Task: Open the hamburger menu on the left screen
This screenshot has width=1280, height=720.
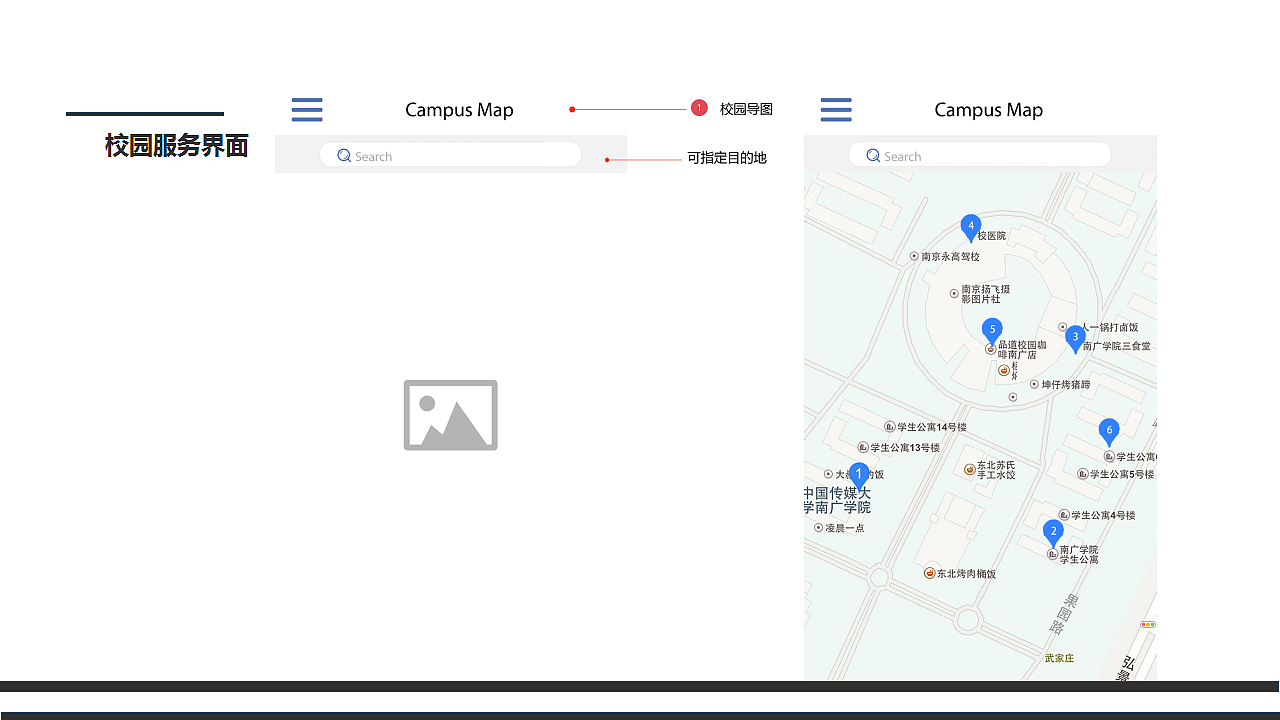Action: pos(307,109)
